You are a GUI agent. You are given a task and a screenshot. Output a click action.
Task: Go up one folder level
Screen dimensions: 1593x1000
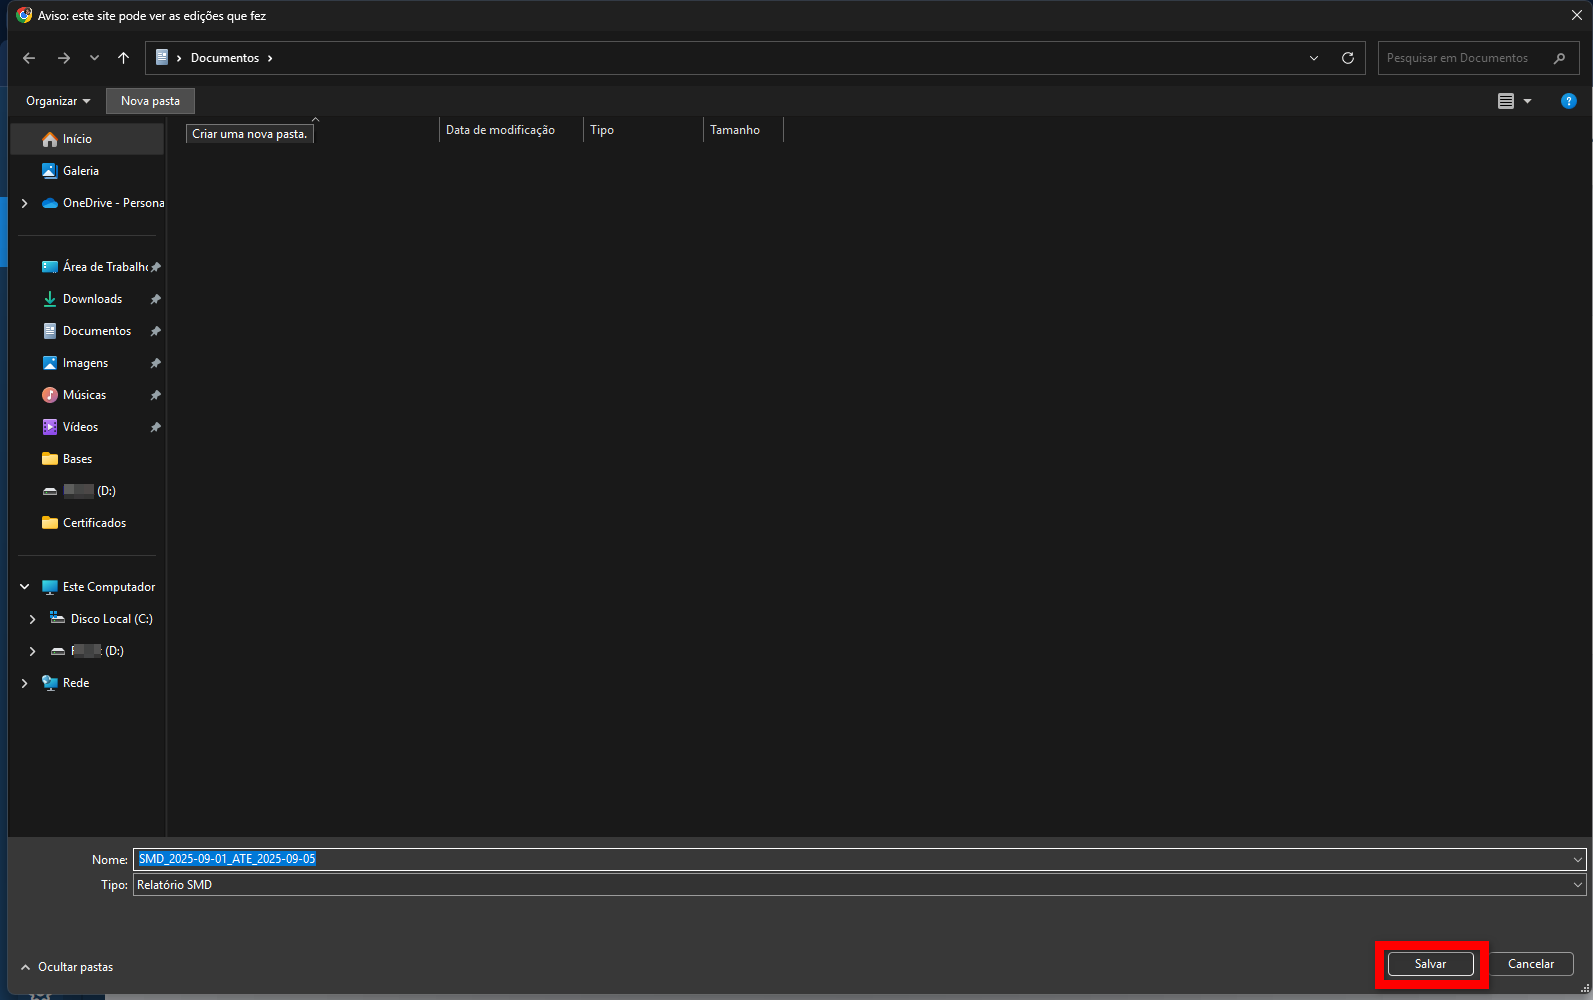click(x=123, y=58)
